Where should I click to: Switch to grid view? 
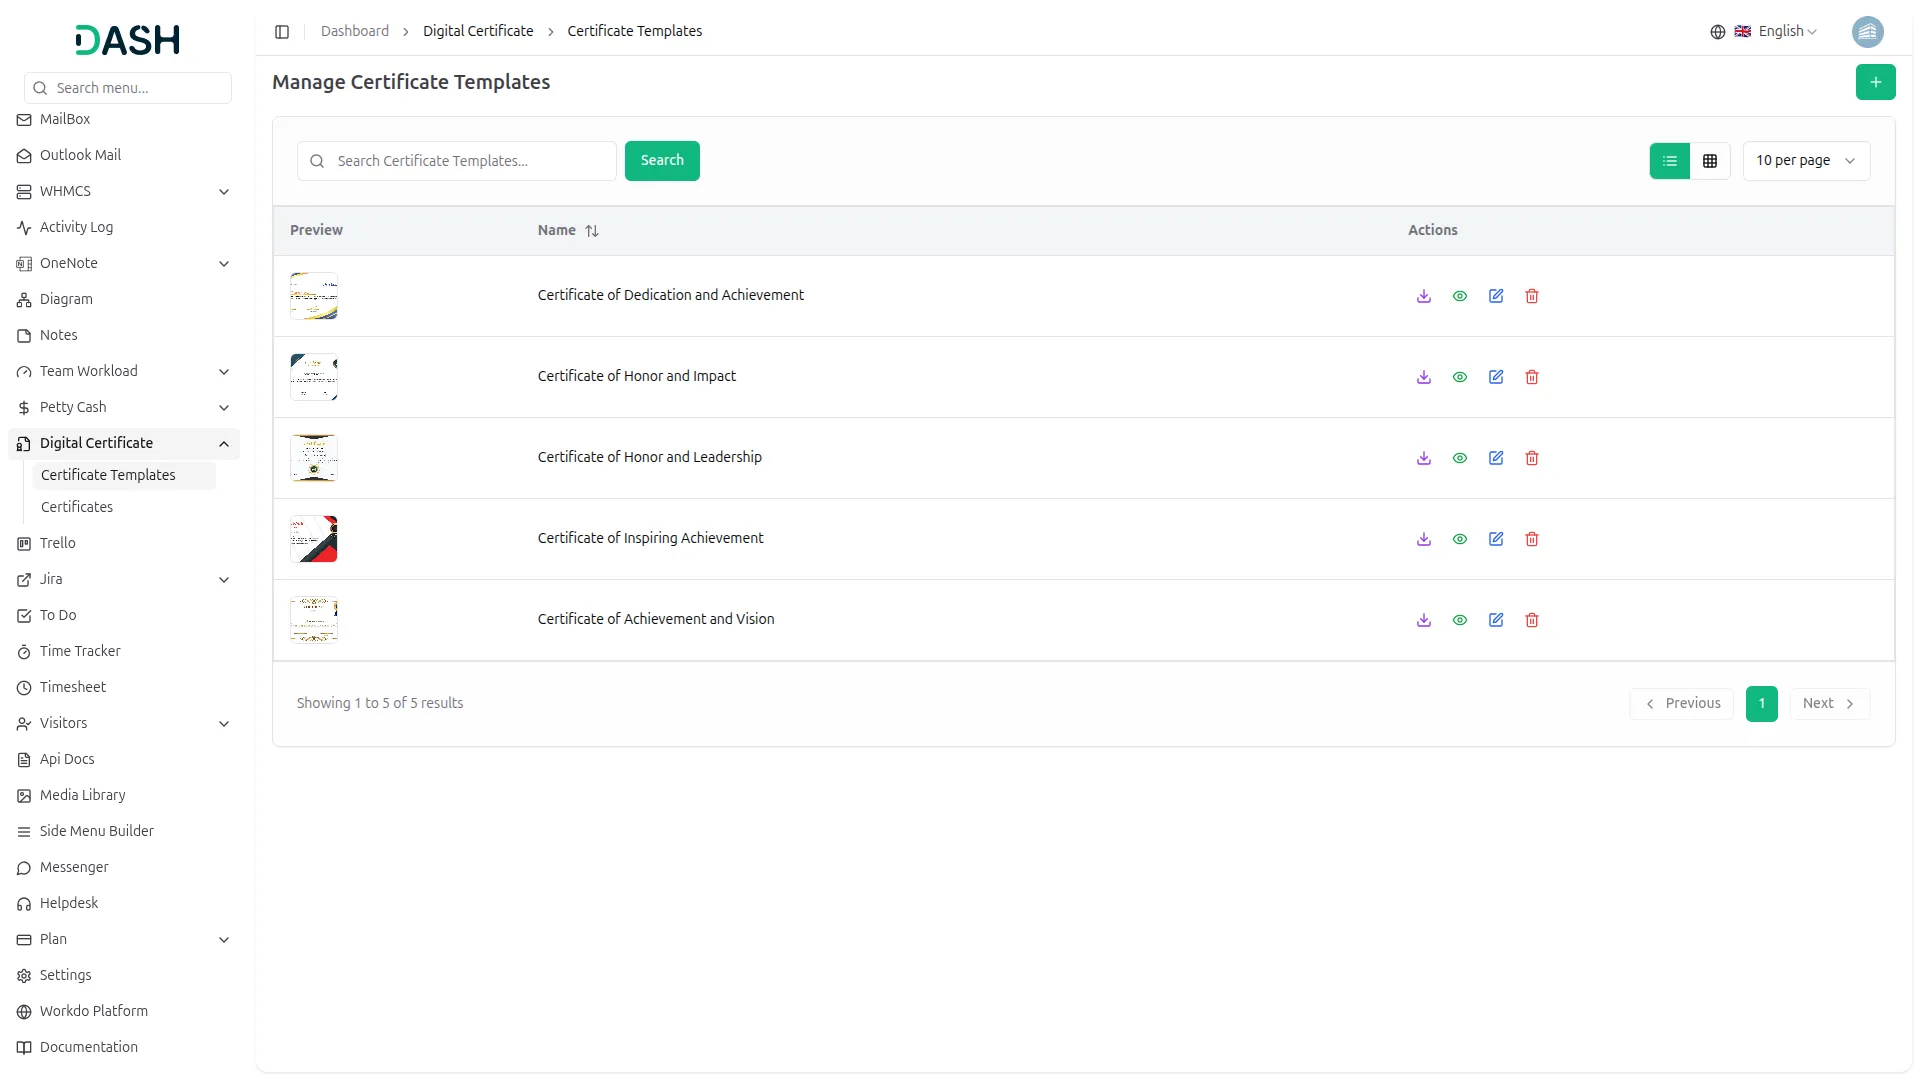coord(1710,161)
